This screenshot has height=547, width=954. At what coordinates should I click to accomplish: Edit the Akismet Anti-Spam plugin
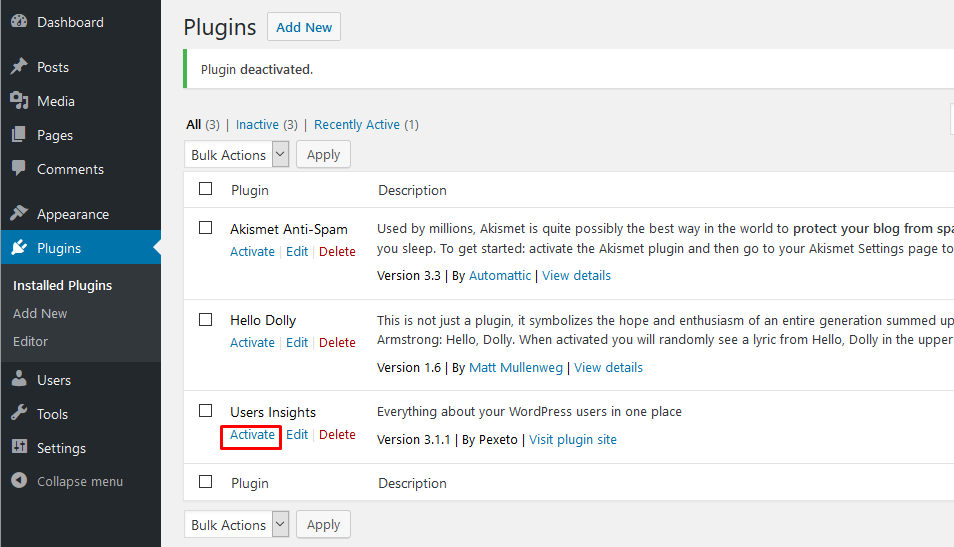pyautogui.click(x=297, y=252)
